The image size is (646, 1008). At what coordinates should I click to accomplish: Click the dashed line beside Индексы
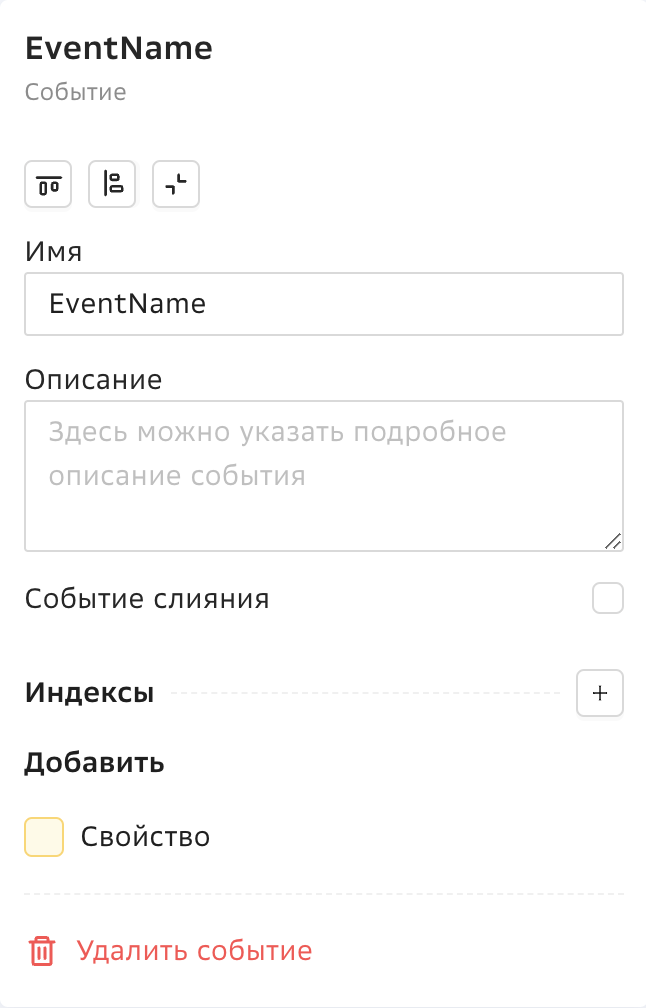tap(365, 693)
